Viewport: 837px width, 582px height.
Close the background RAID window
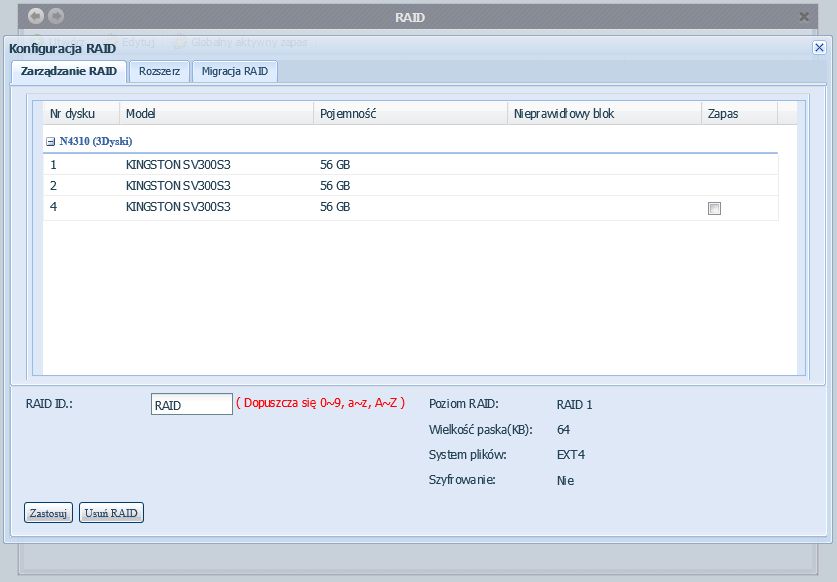click(x=804, y=17)
